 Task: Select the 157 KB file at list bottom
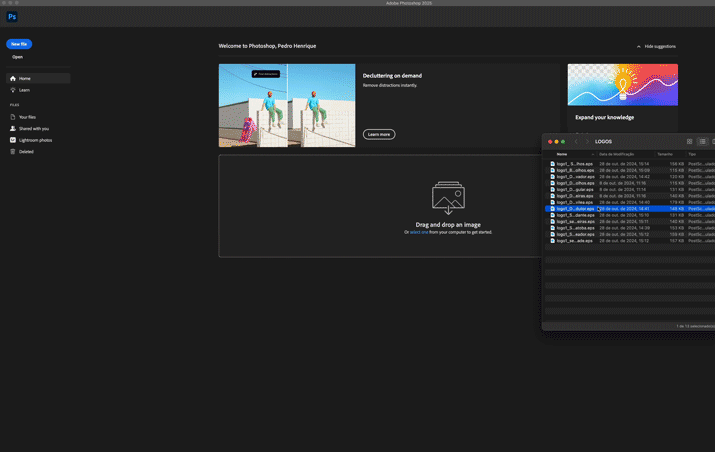[630, 240]
